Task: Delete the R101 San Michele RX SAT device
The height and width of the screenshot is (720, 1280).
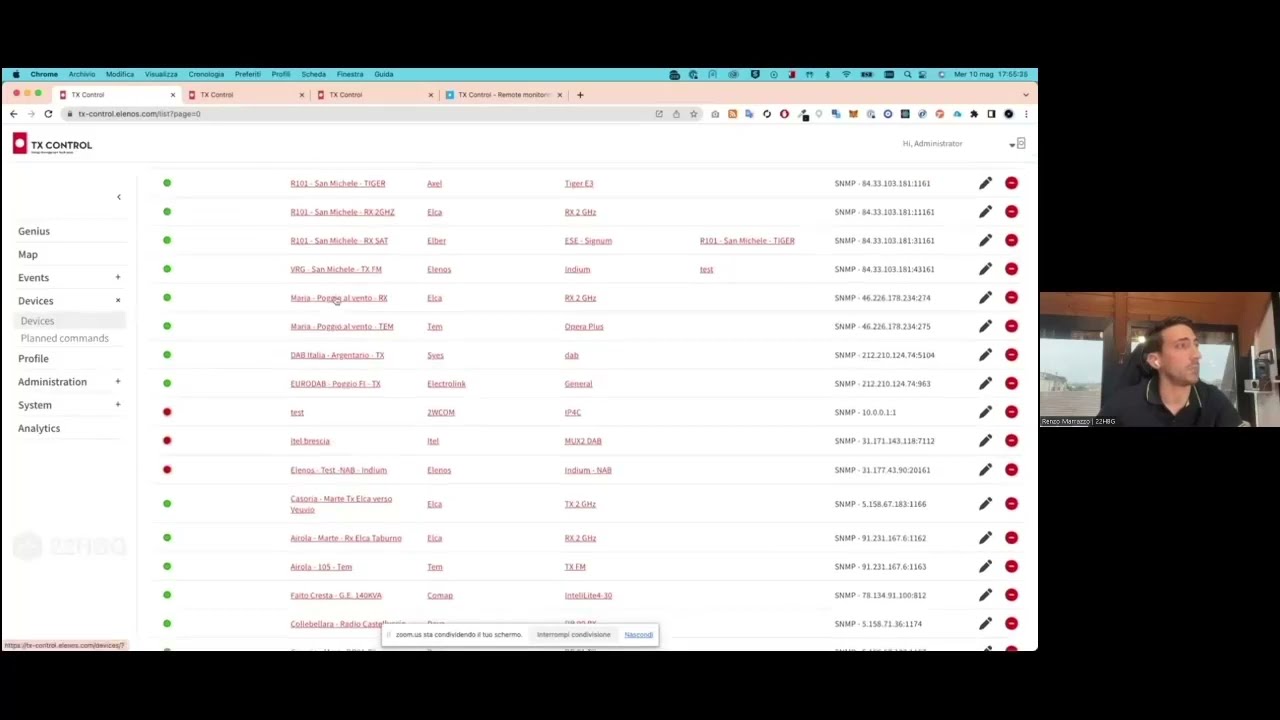Action: [1011, 240]
